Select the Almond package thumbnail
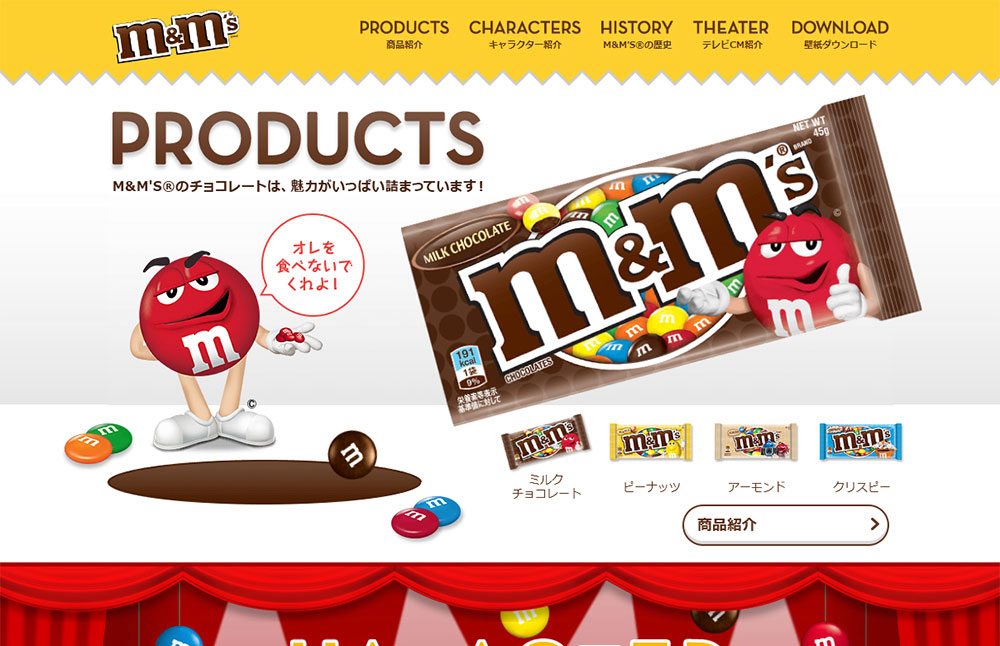 coord(756,441)
